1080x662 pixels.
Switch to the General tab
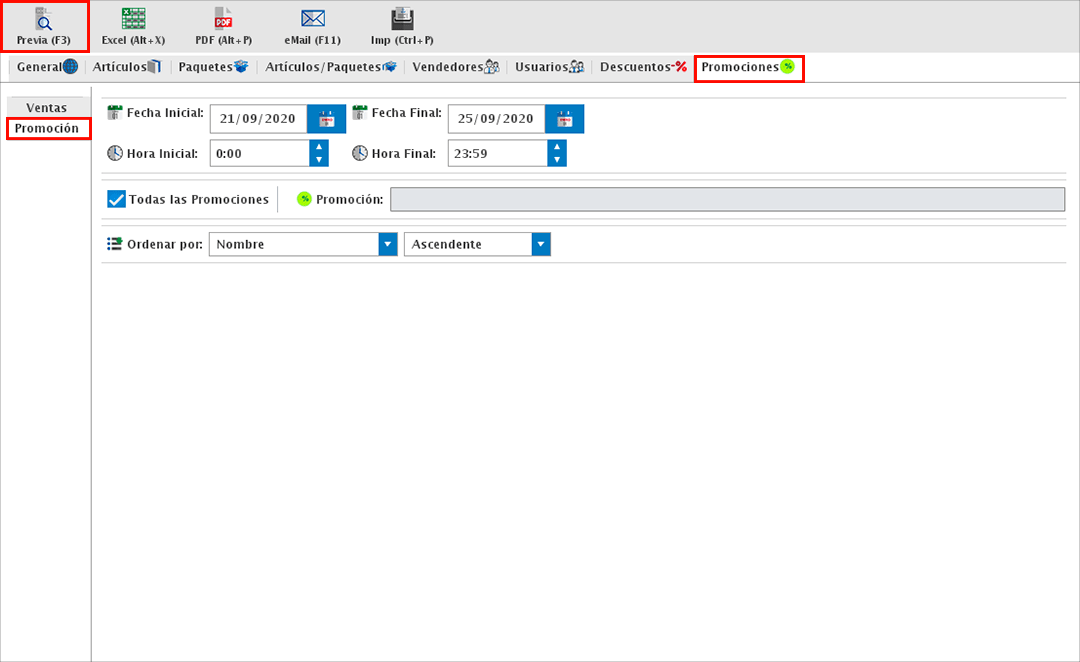click(46, 67)
